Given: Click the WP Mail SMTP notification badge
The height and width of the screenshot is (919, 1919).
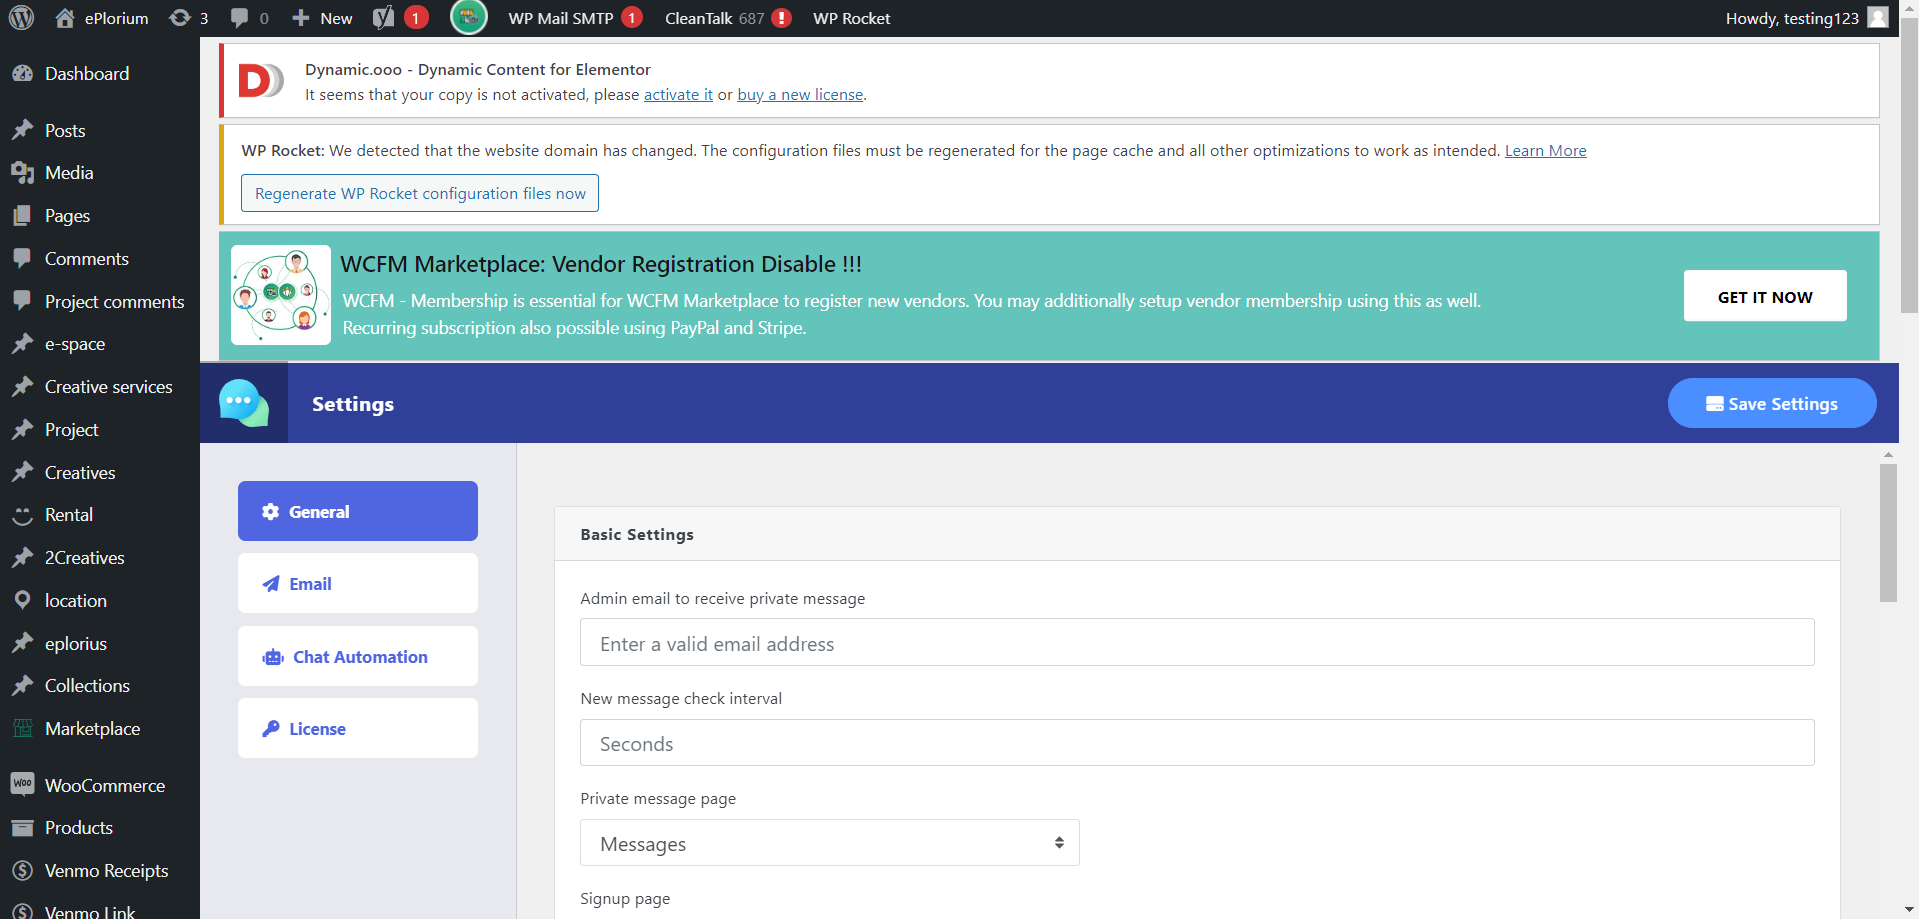Looking at the screenshot, I should pos(631,18).
